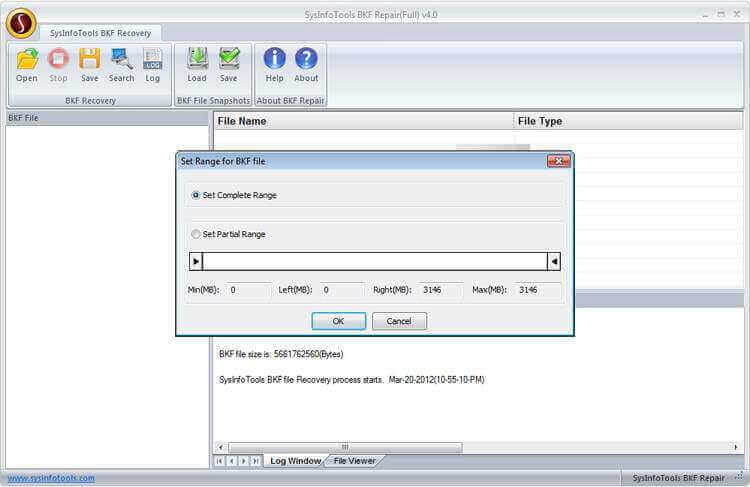The image size is (750, 487).
Task: Select Set Complete Range radio button
Action: click(196, 195)
